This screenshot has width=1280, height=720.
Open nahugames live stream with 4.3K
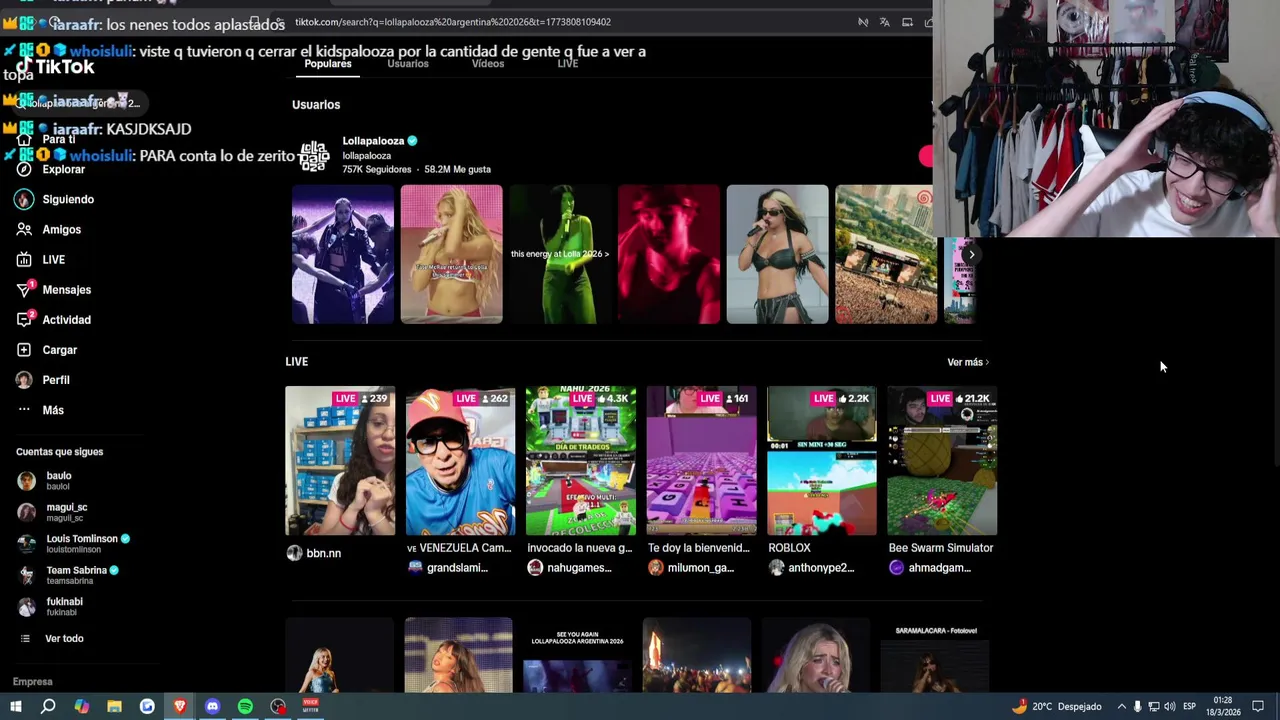(x=581, y=461)
